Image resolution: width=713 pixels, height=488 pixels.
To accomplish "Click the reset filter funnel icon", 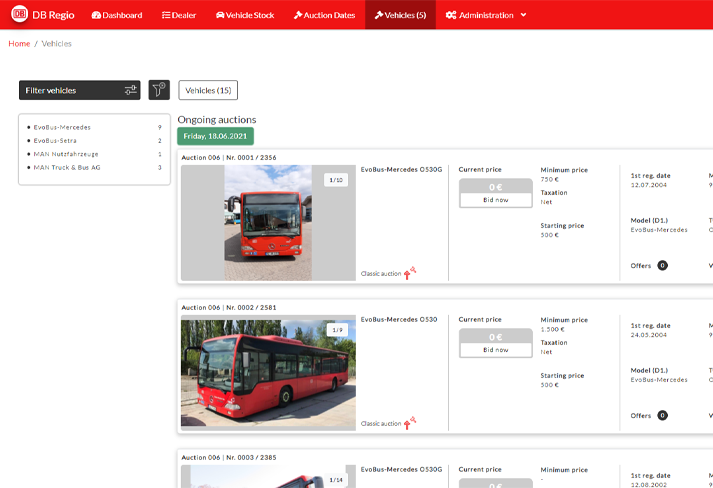I will point(159,90).
